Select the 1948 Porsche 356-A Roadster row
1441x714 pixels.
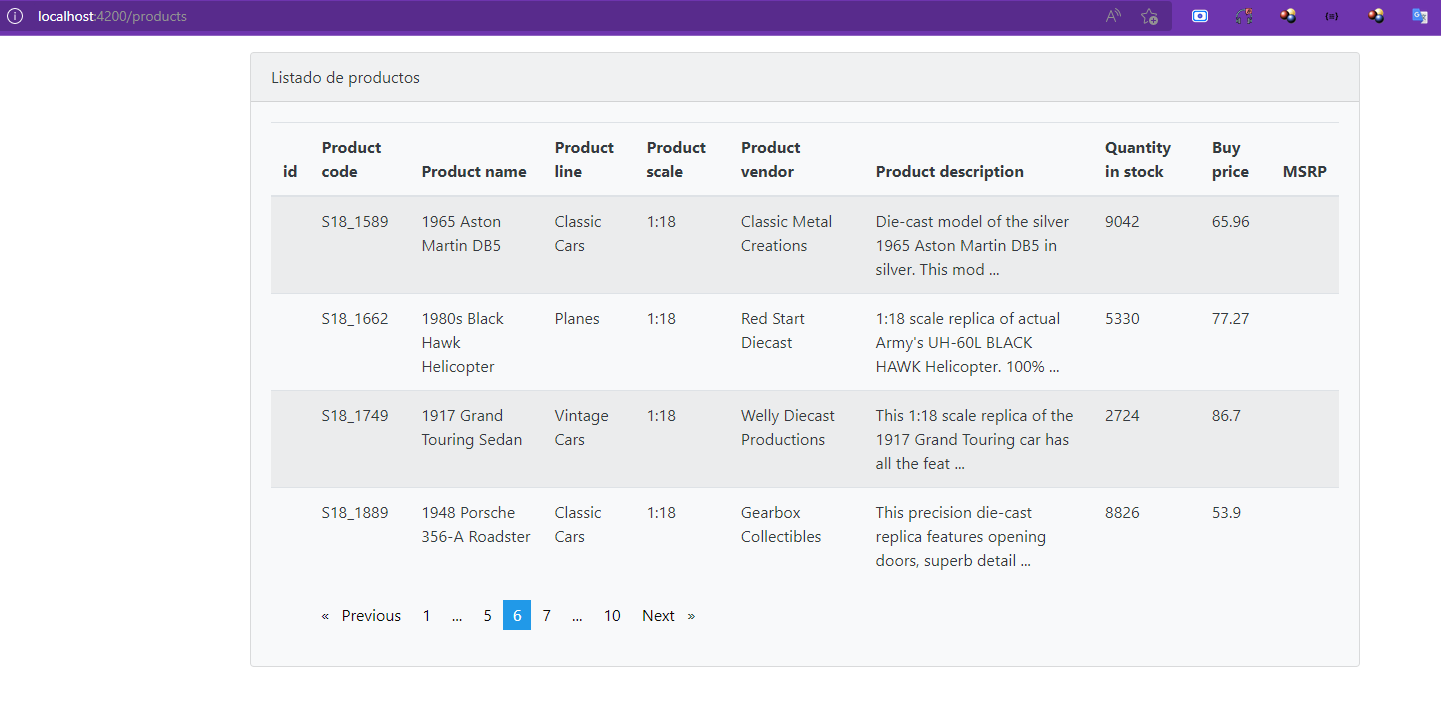pos(475,525)
